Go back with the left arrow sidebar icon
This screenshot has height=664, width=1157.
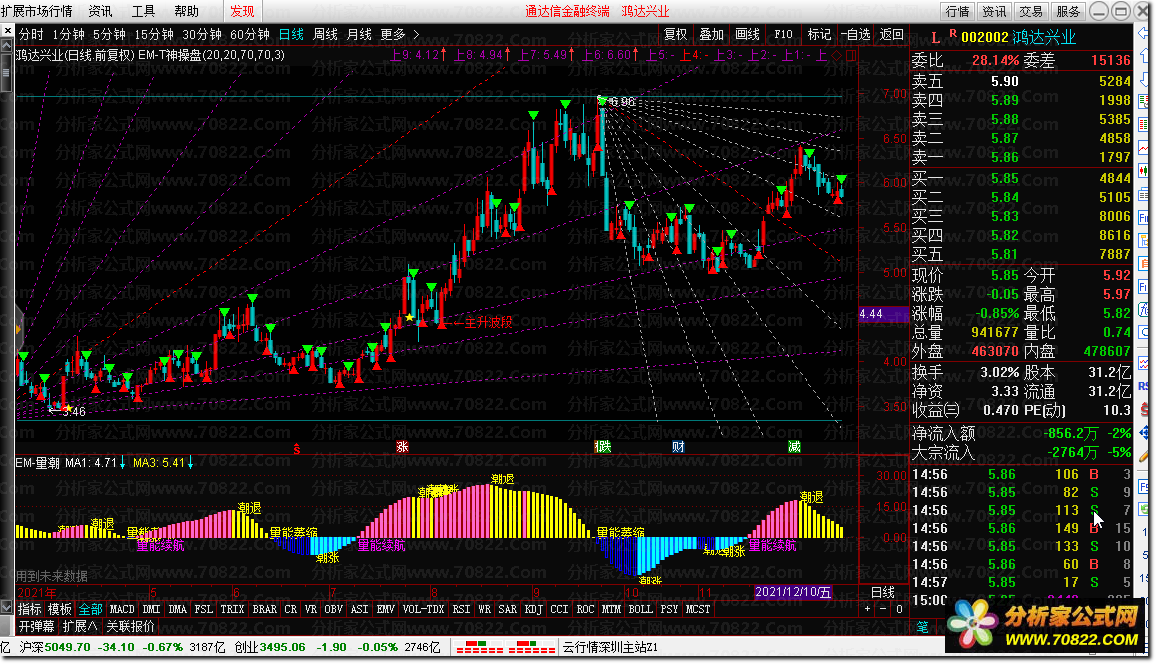click(x=1144, y=33)
